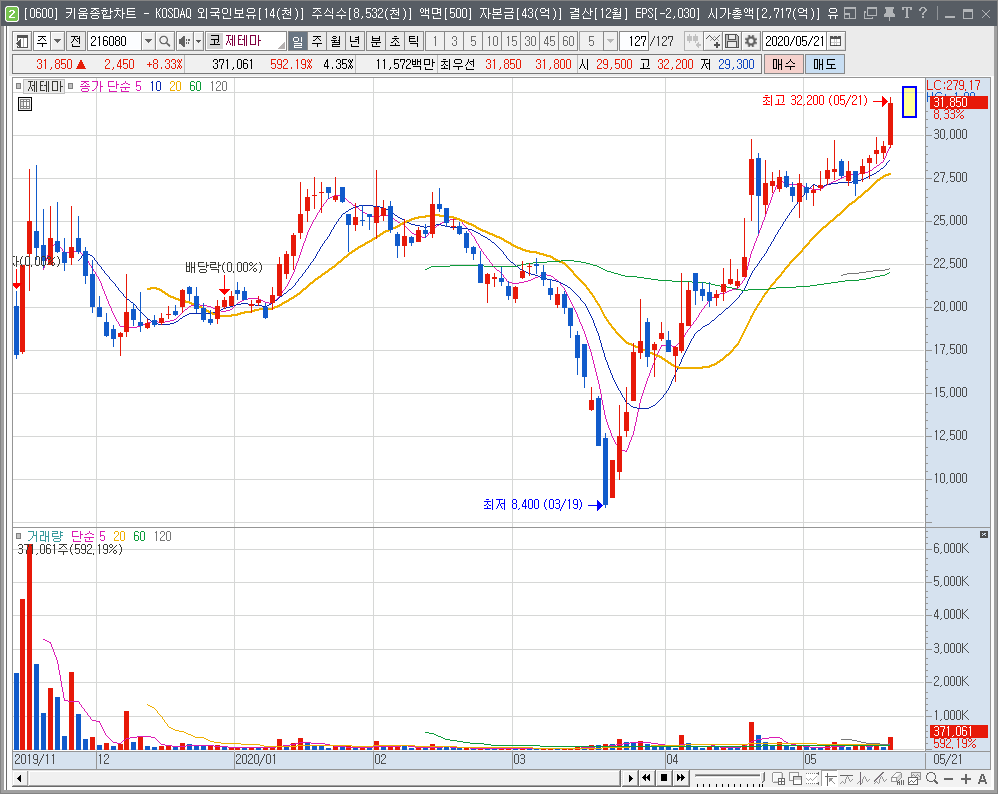Zoom out chart with the minus icon

948,778
